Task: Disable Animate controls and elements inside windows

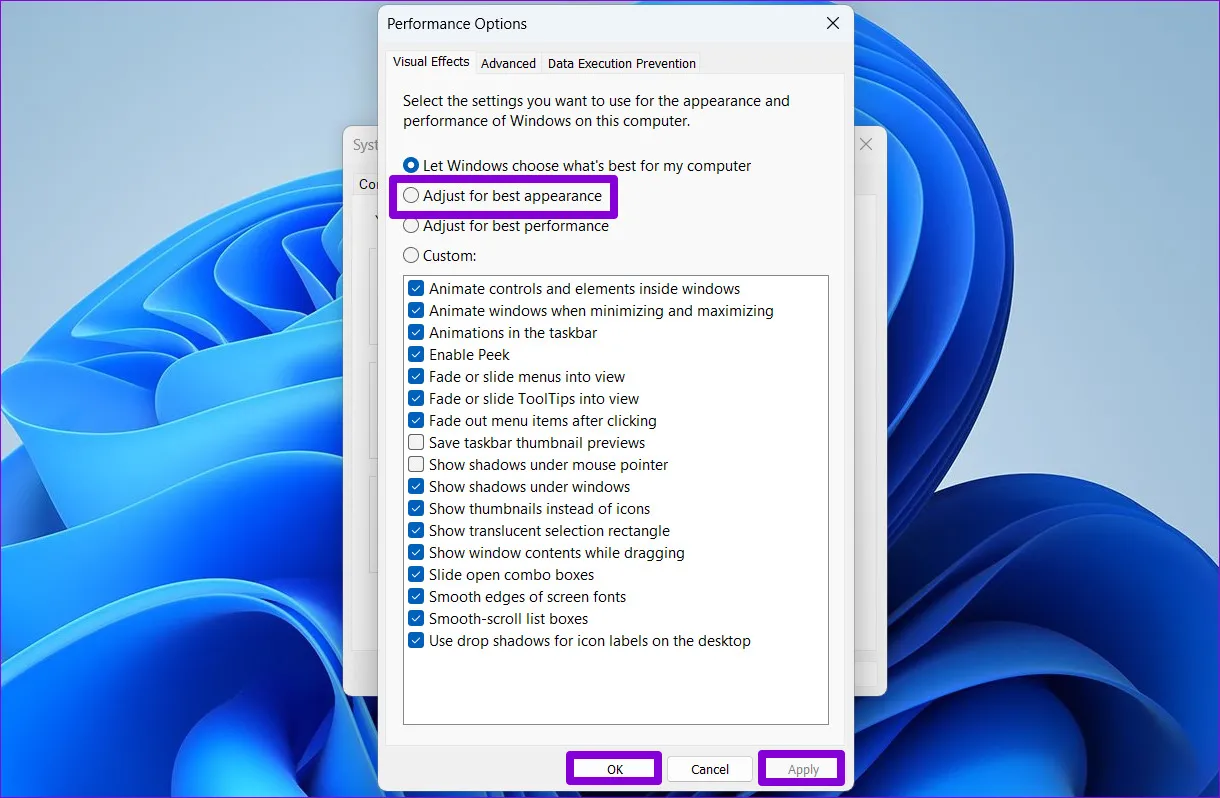Action: pos(416,288)
